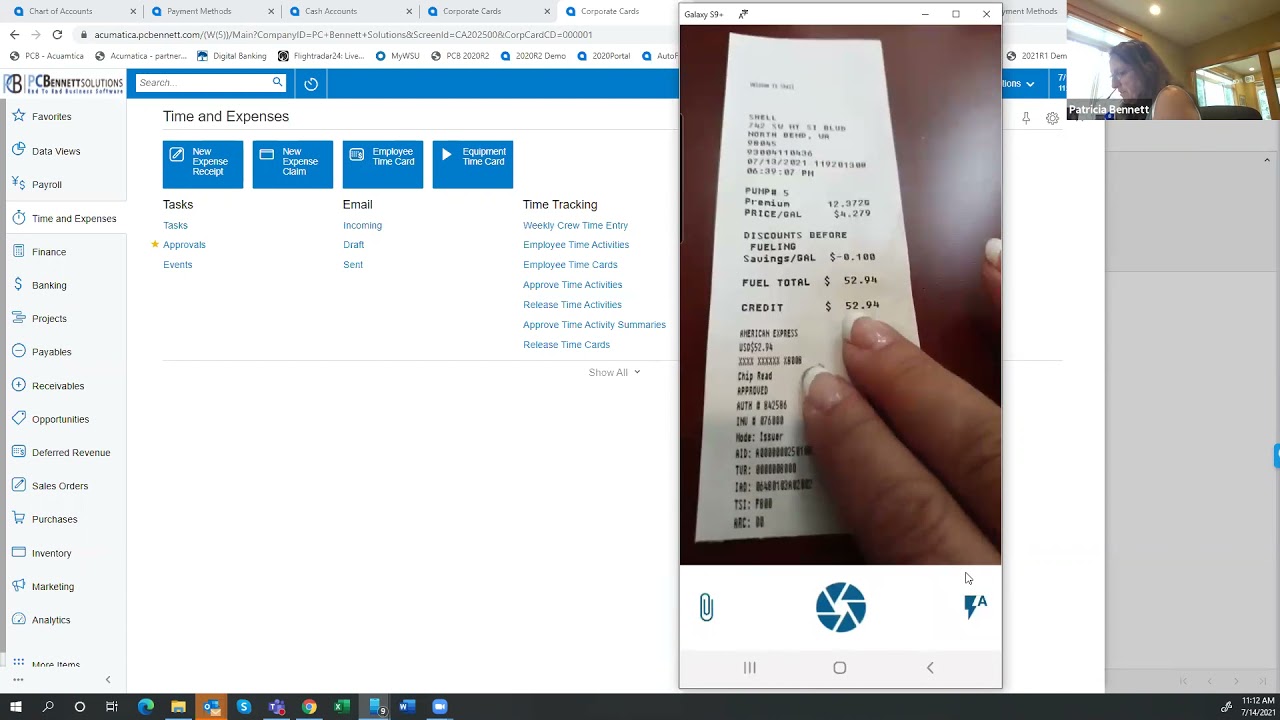
Task: Close the Cash Accounts browser tab
Action: (409, 11)
